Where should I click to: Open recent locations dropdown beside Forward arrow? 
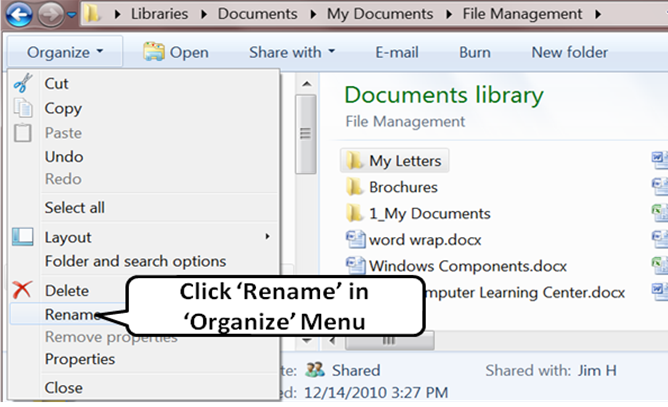point(72,15)
